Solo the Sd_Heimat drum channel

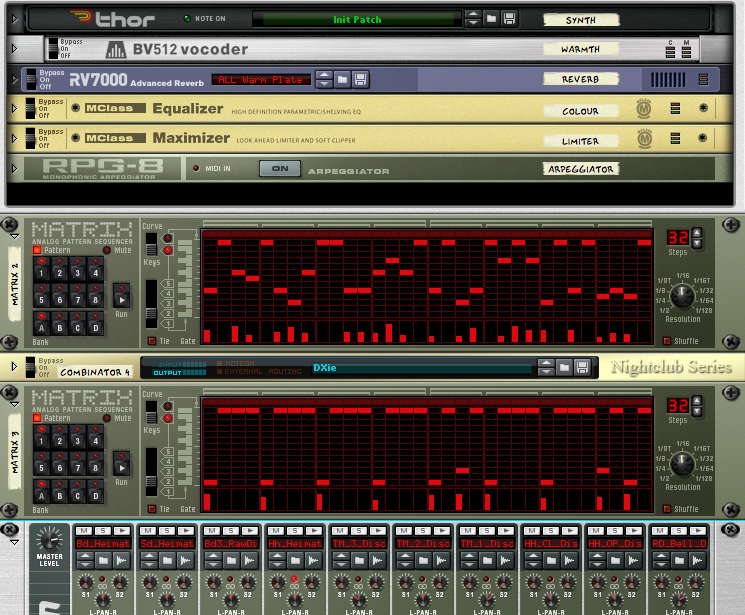point(167,530)
